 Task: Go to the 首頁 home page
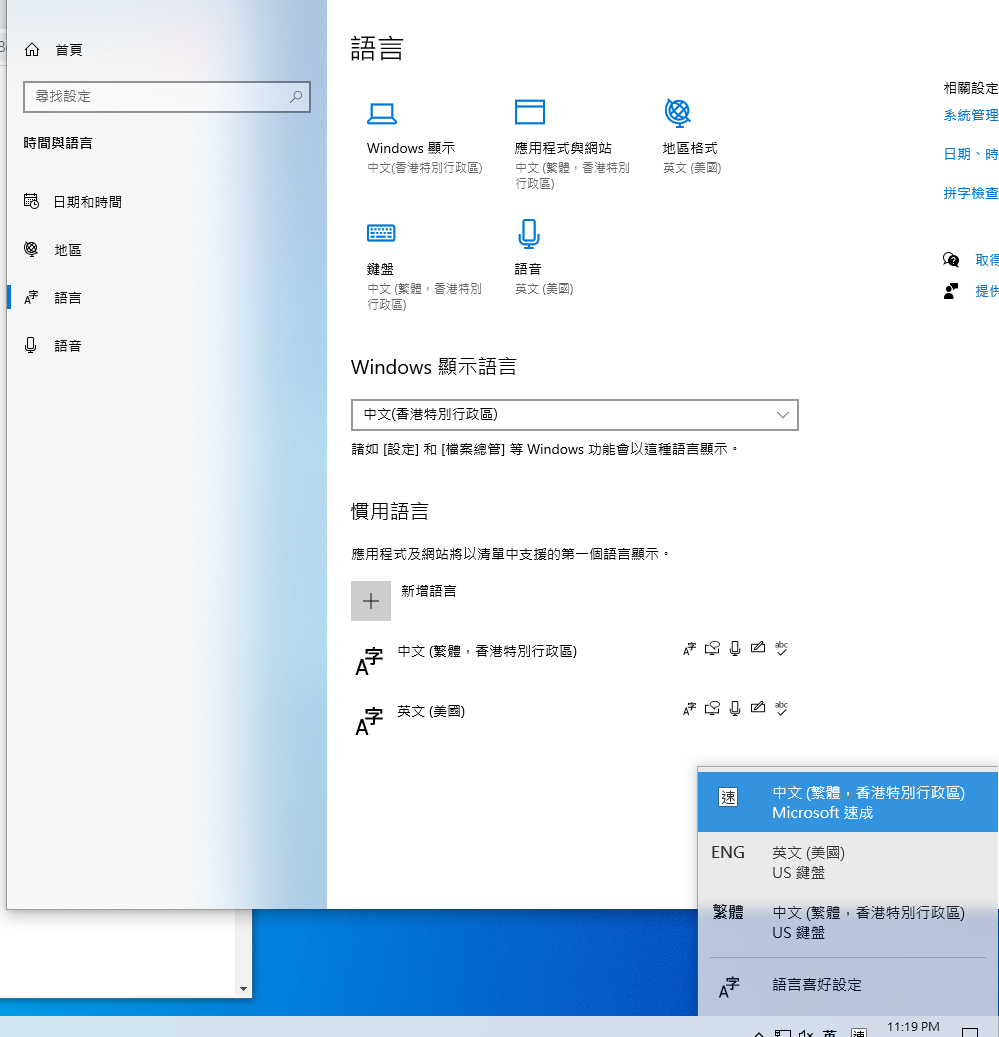(53, 50)
